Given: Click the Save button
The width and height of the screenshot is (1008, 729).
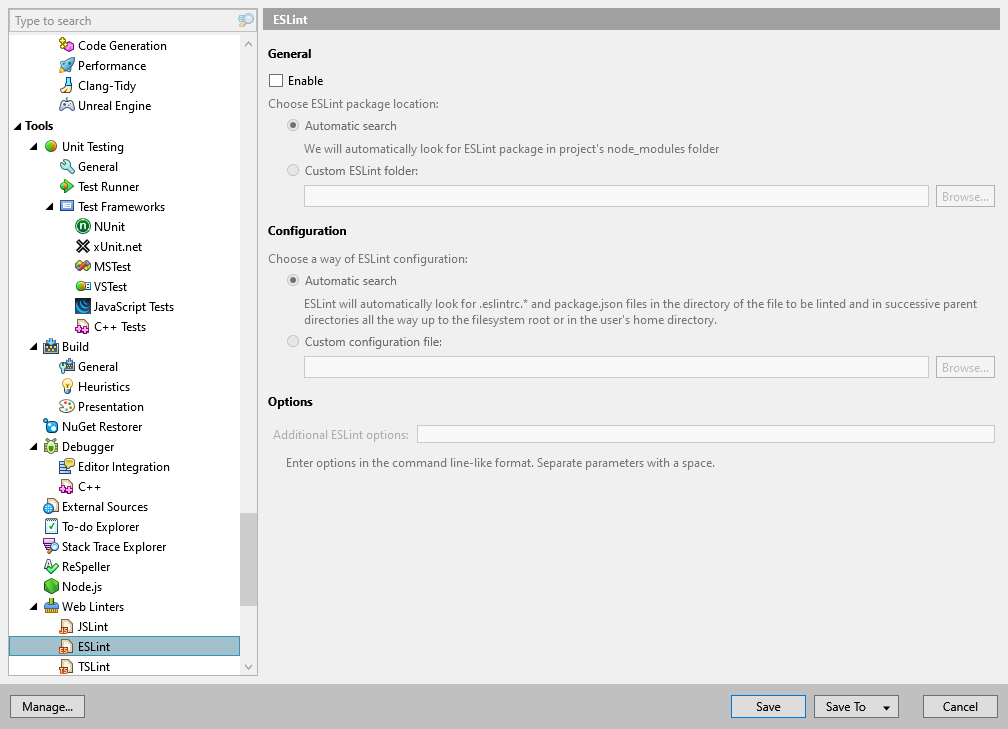Looking at the screenshot, I should pyautogui.click(x=768, y=706).
